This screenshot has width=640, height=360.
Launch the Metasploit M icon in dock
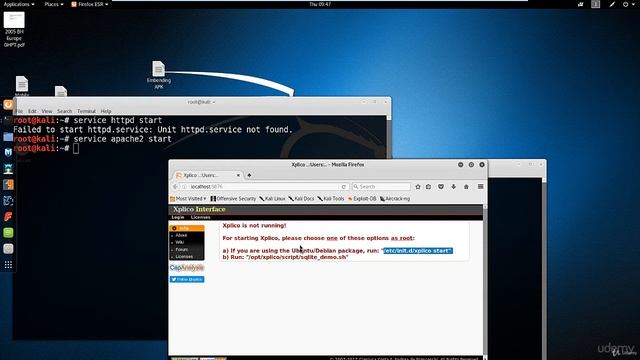point(8,152)
